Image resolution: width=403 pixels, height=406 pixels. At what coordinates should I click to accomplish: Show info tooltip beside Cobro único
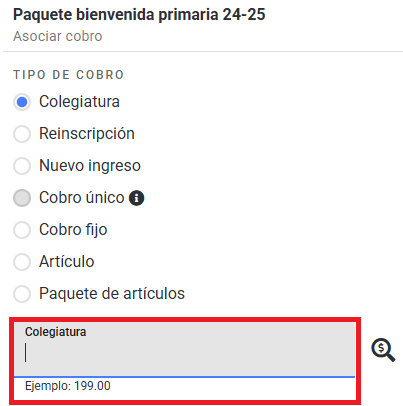pos(137,198)
